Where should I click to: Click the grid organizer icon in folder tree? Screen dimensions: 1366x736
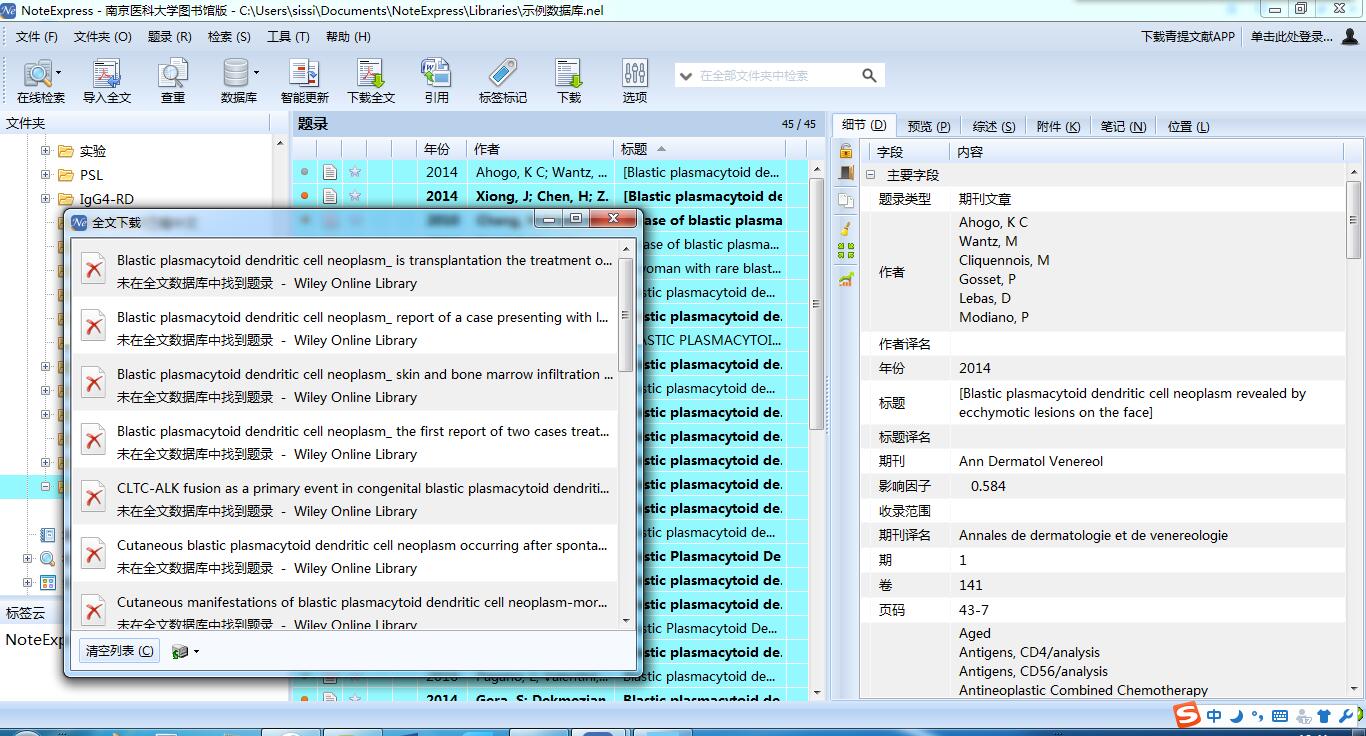click(47, 582)
